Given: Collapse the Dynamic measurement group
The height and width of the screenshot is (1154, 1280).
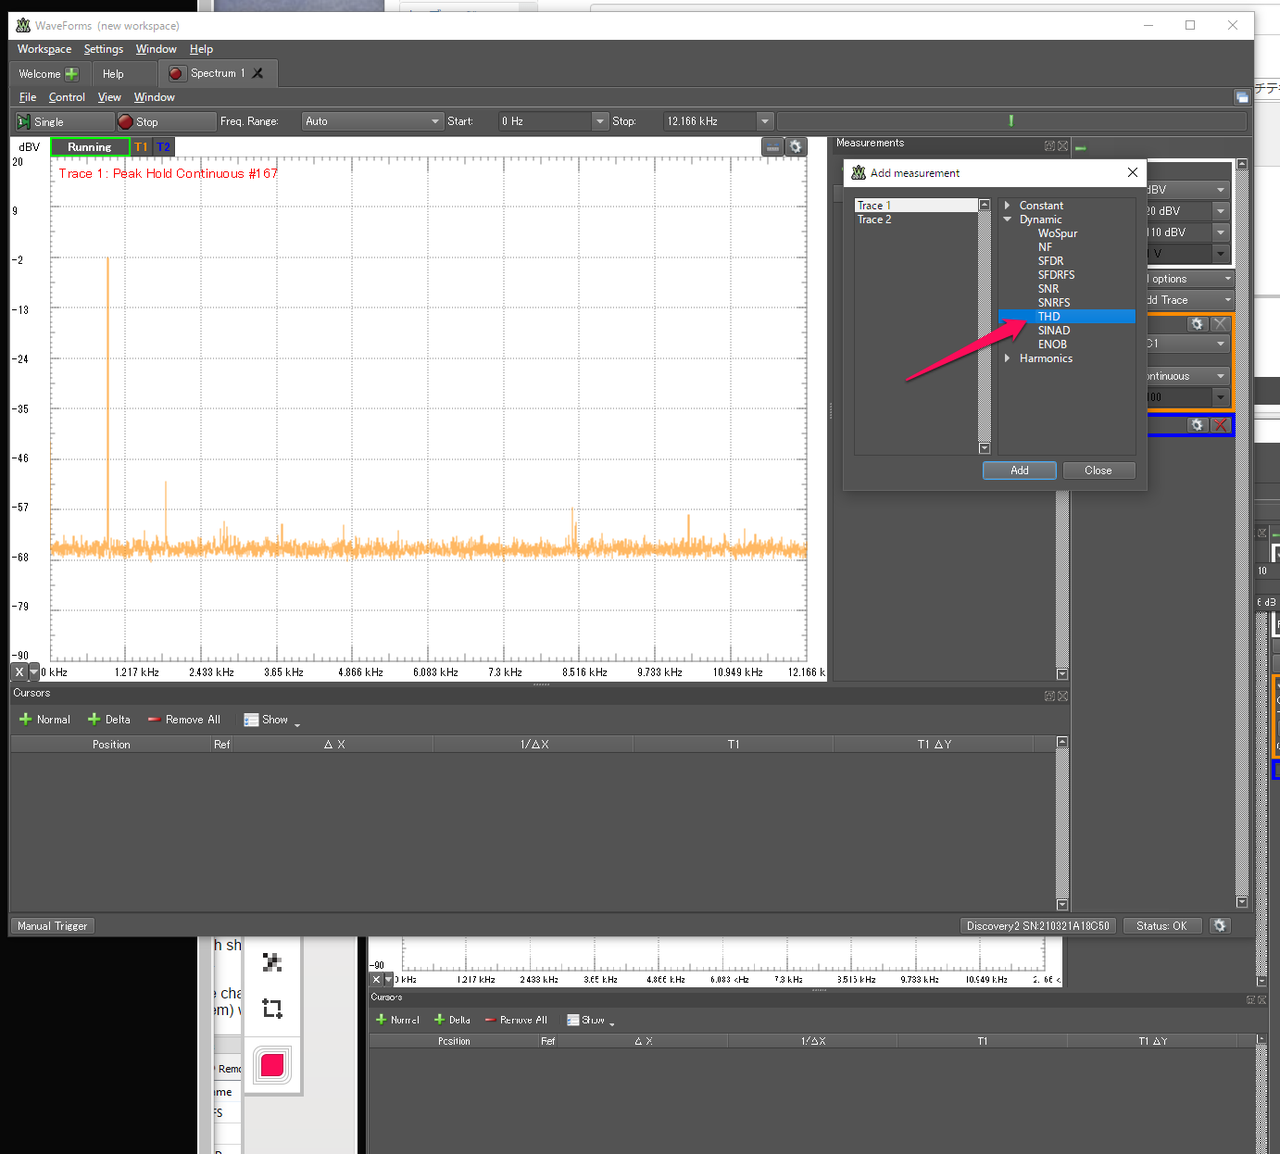Looking at the screenshot, I should pos(1007,220).
